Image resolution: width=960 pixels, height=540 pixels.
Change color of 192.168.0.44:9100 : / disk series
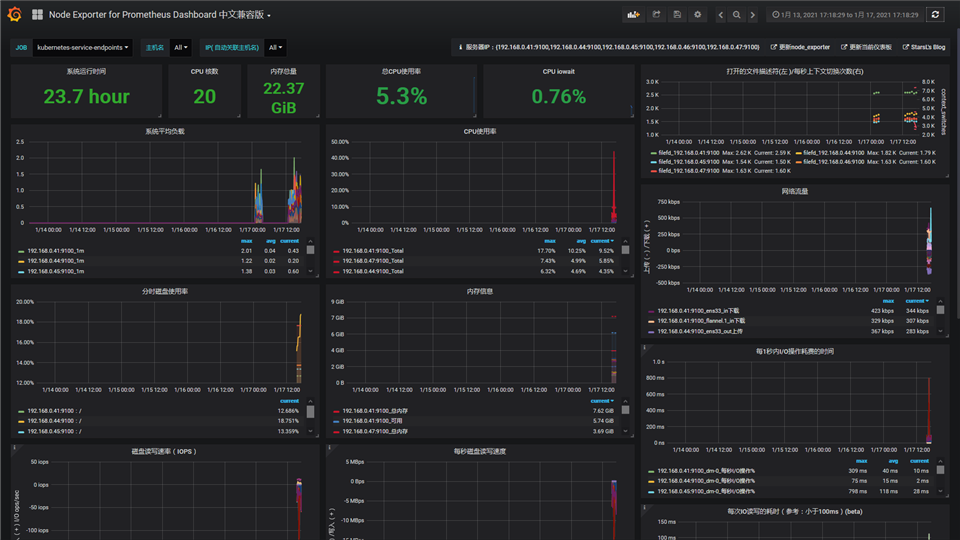[x=21, y=422]
